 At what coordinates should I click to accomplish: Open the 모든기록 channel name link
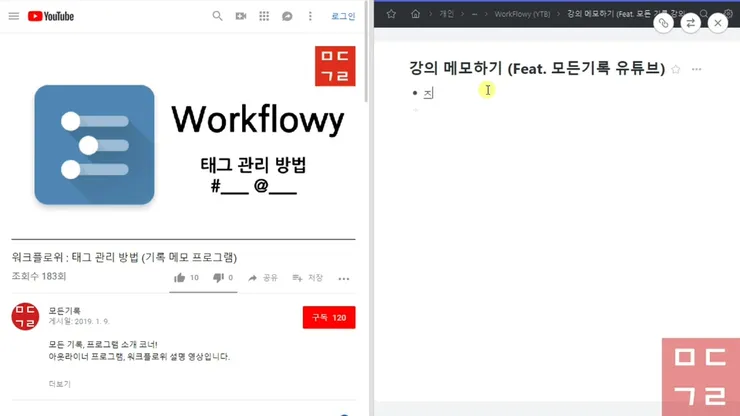coord(65,311)
